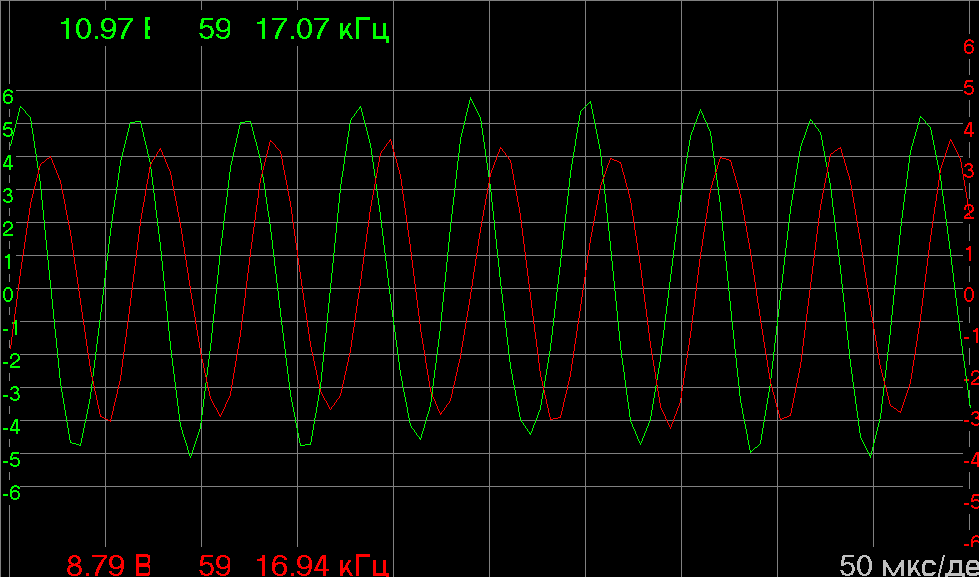
Task: Select the red axis label 0
Action: (x=968, y=294)
